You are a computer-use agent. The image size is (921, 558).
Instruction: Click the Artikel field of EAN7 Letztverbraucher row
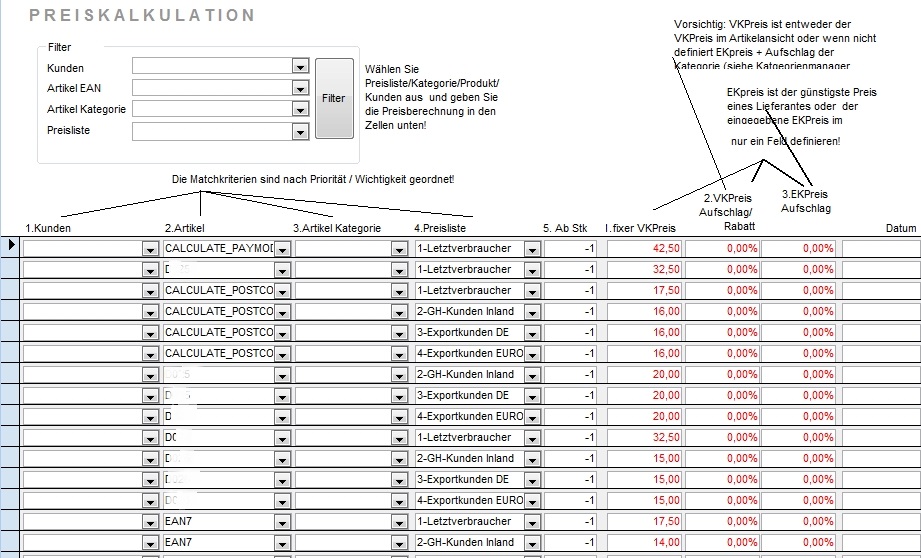click(219, 521)
